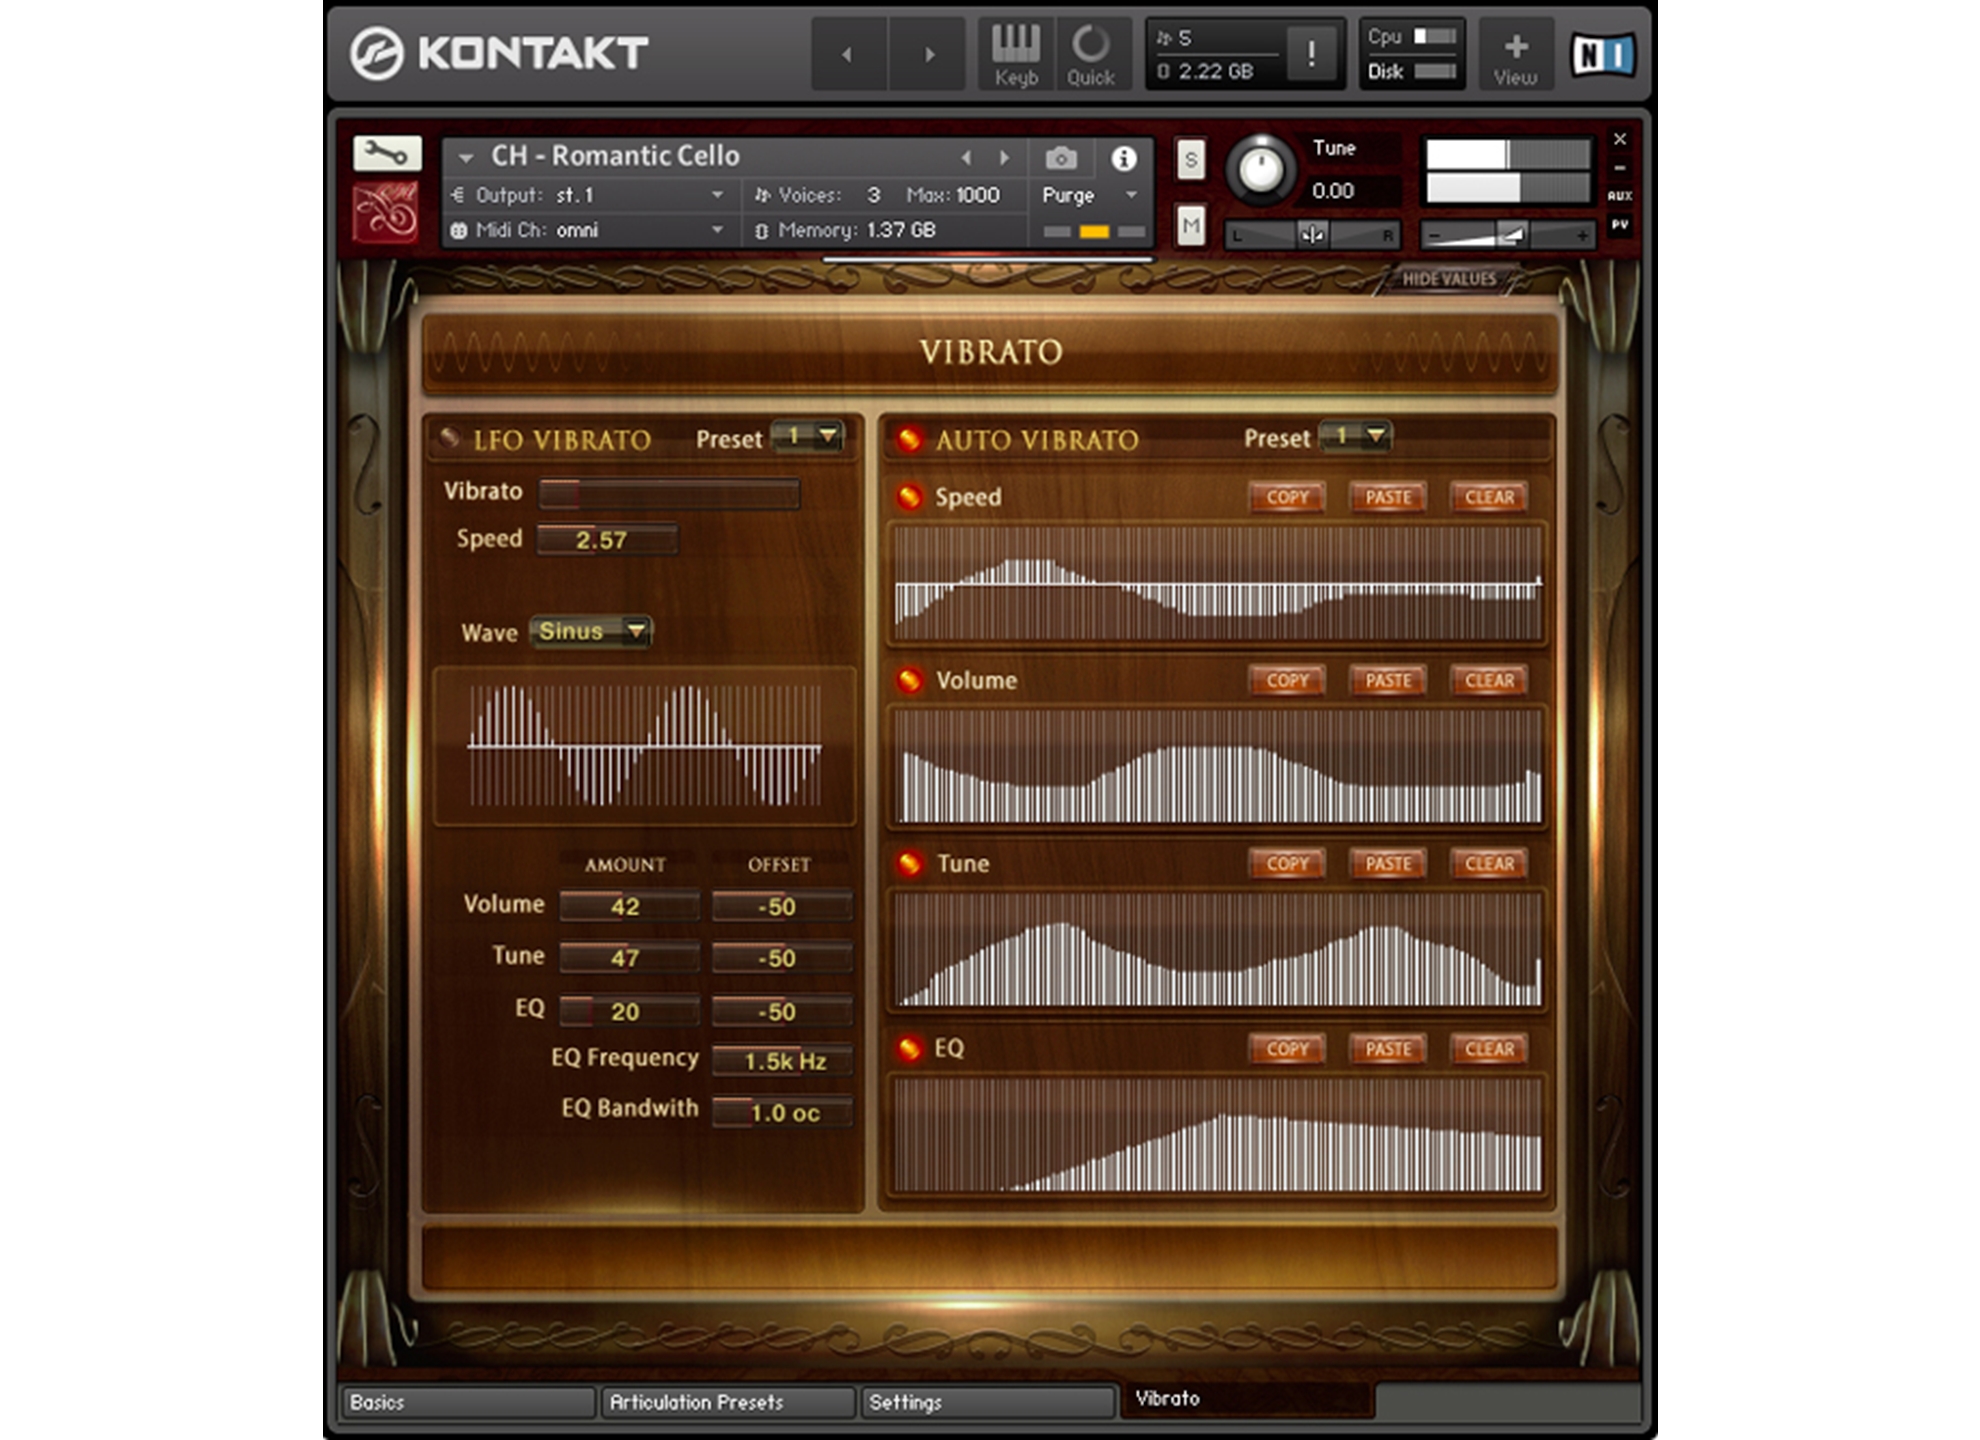Click the Tune knob
Image resolution: width=1980 pixels, height=1440 pixels.
1260,169
